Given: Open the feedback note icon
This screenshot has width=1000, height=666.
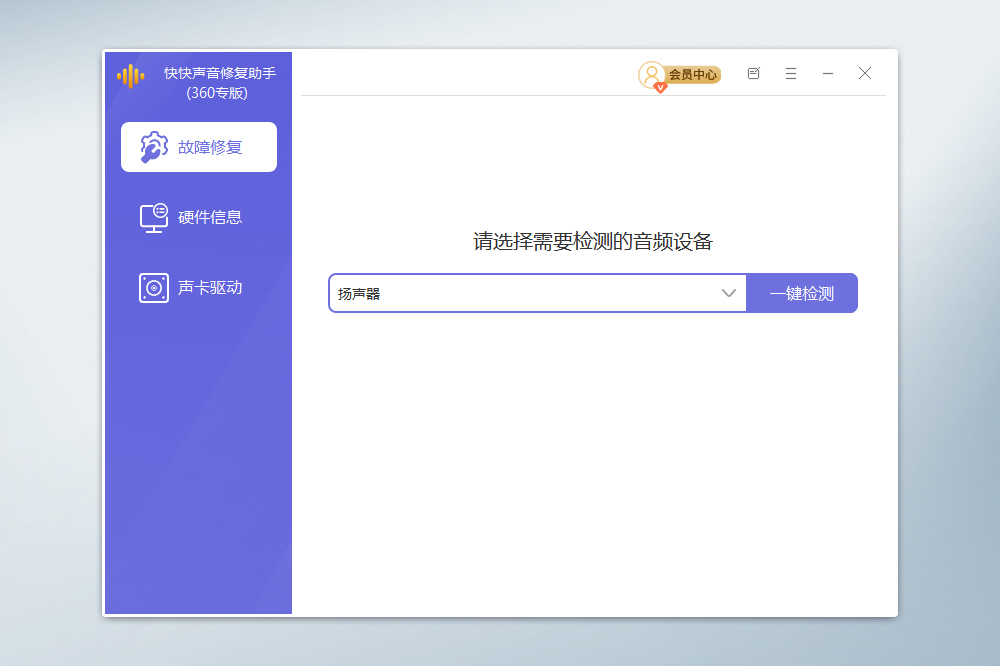Looking at the screenshot, I should point(754,73).
